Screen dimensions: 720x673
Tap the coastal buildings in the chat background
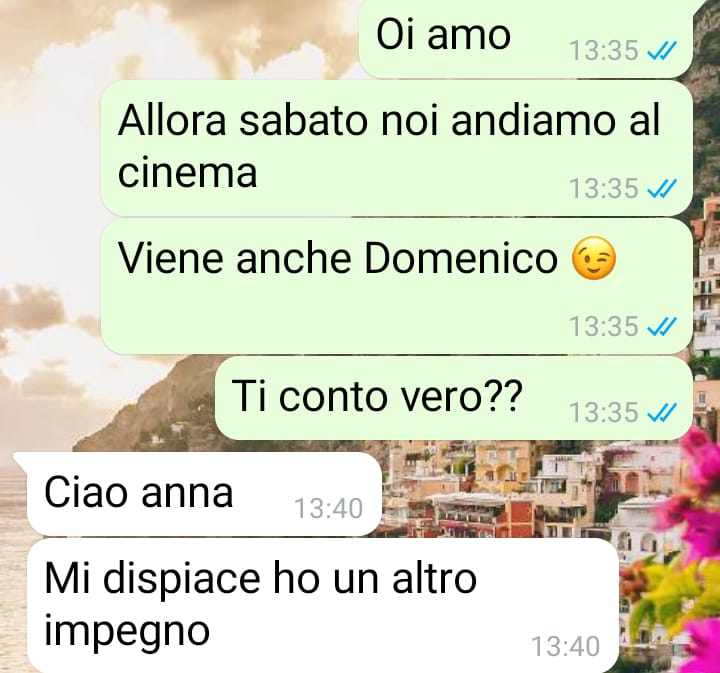(505, 489)
